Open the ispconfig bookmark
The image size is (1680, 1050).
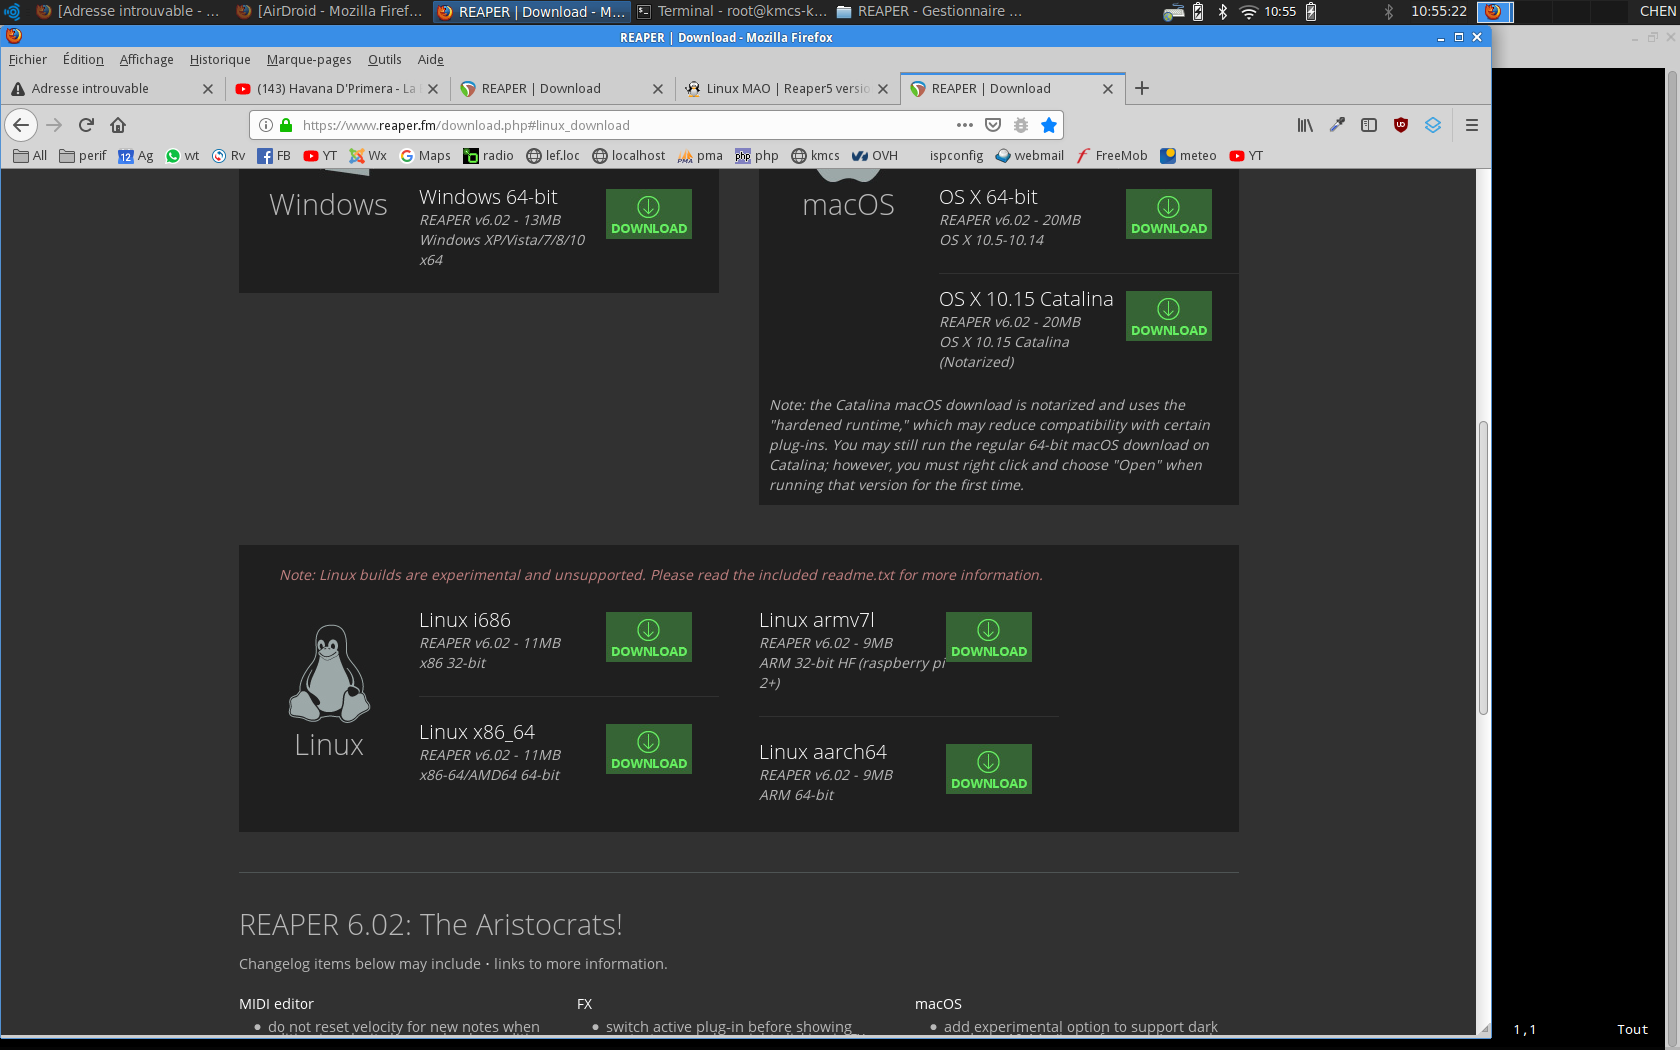[956, 156]
